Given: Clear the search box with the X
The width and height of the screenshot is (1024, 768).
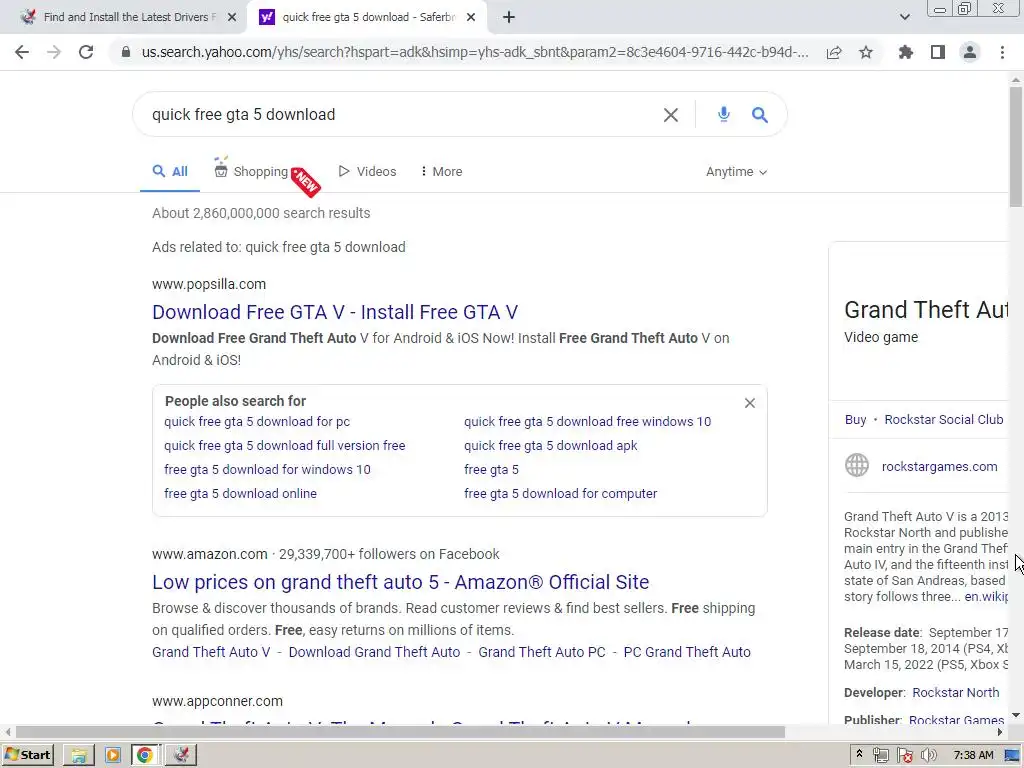Looking at the screenshot, I should pyautogui.click(x=671, y=115).
